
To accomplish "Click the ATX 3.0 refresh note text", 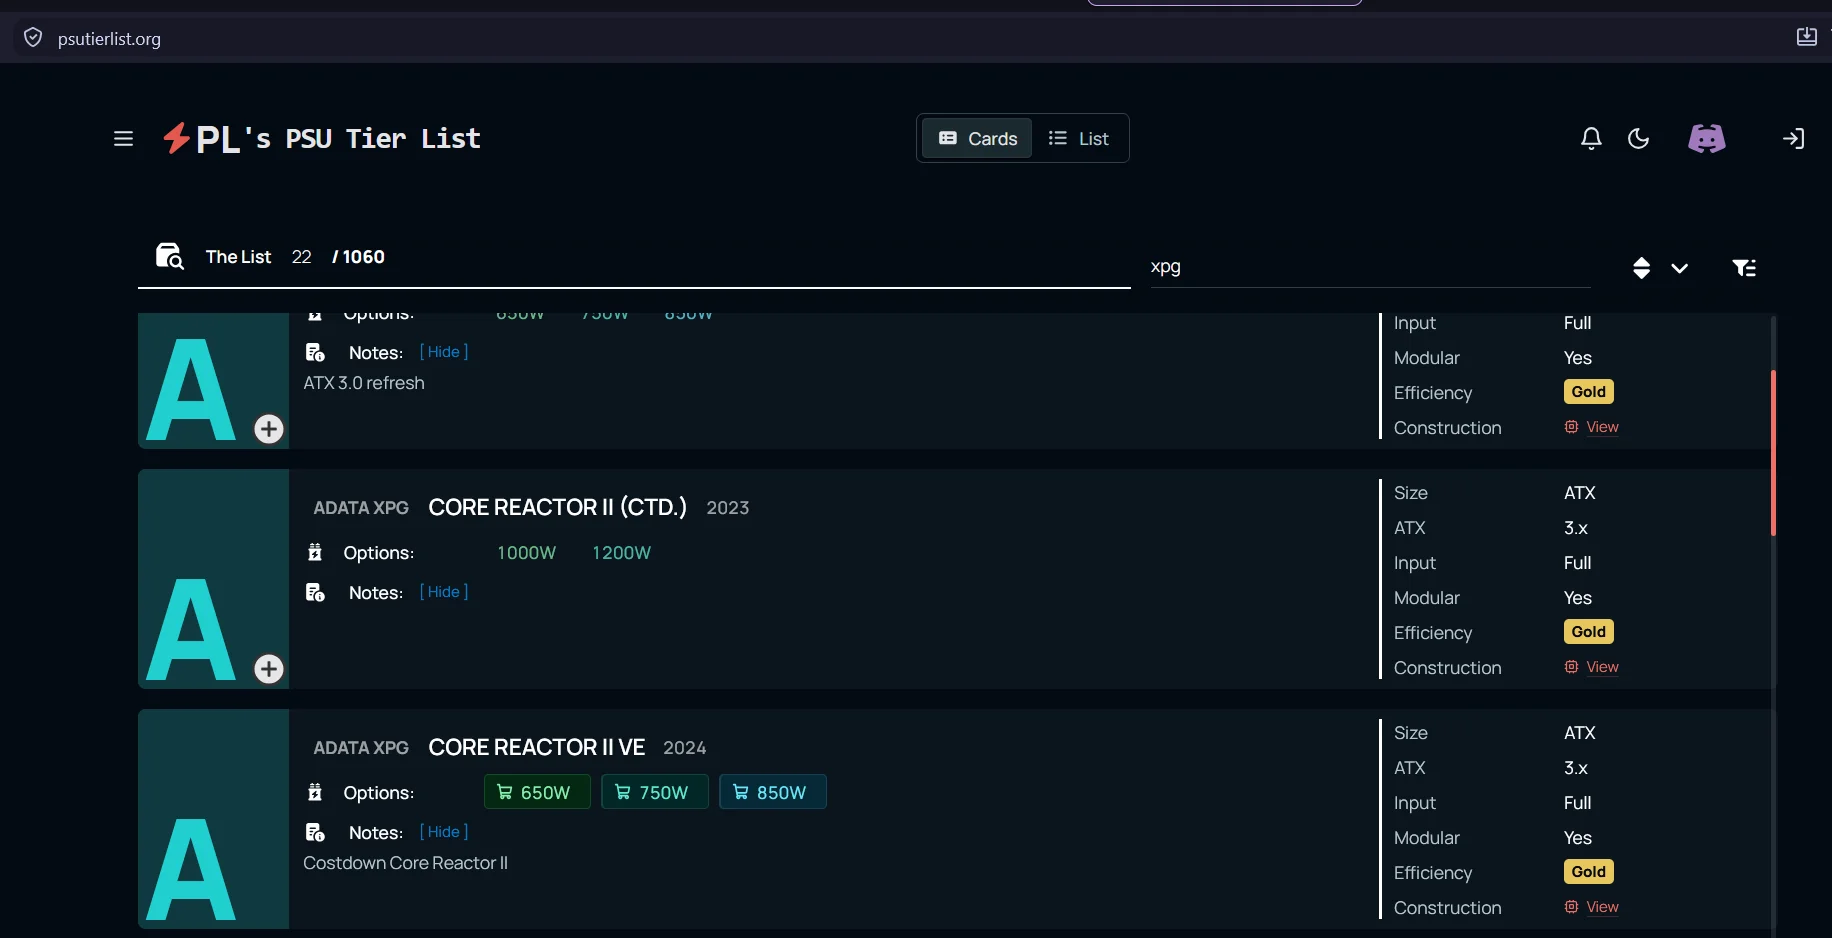I will point(364,383).
